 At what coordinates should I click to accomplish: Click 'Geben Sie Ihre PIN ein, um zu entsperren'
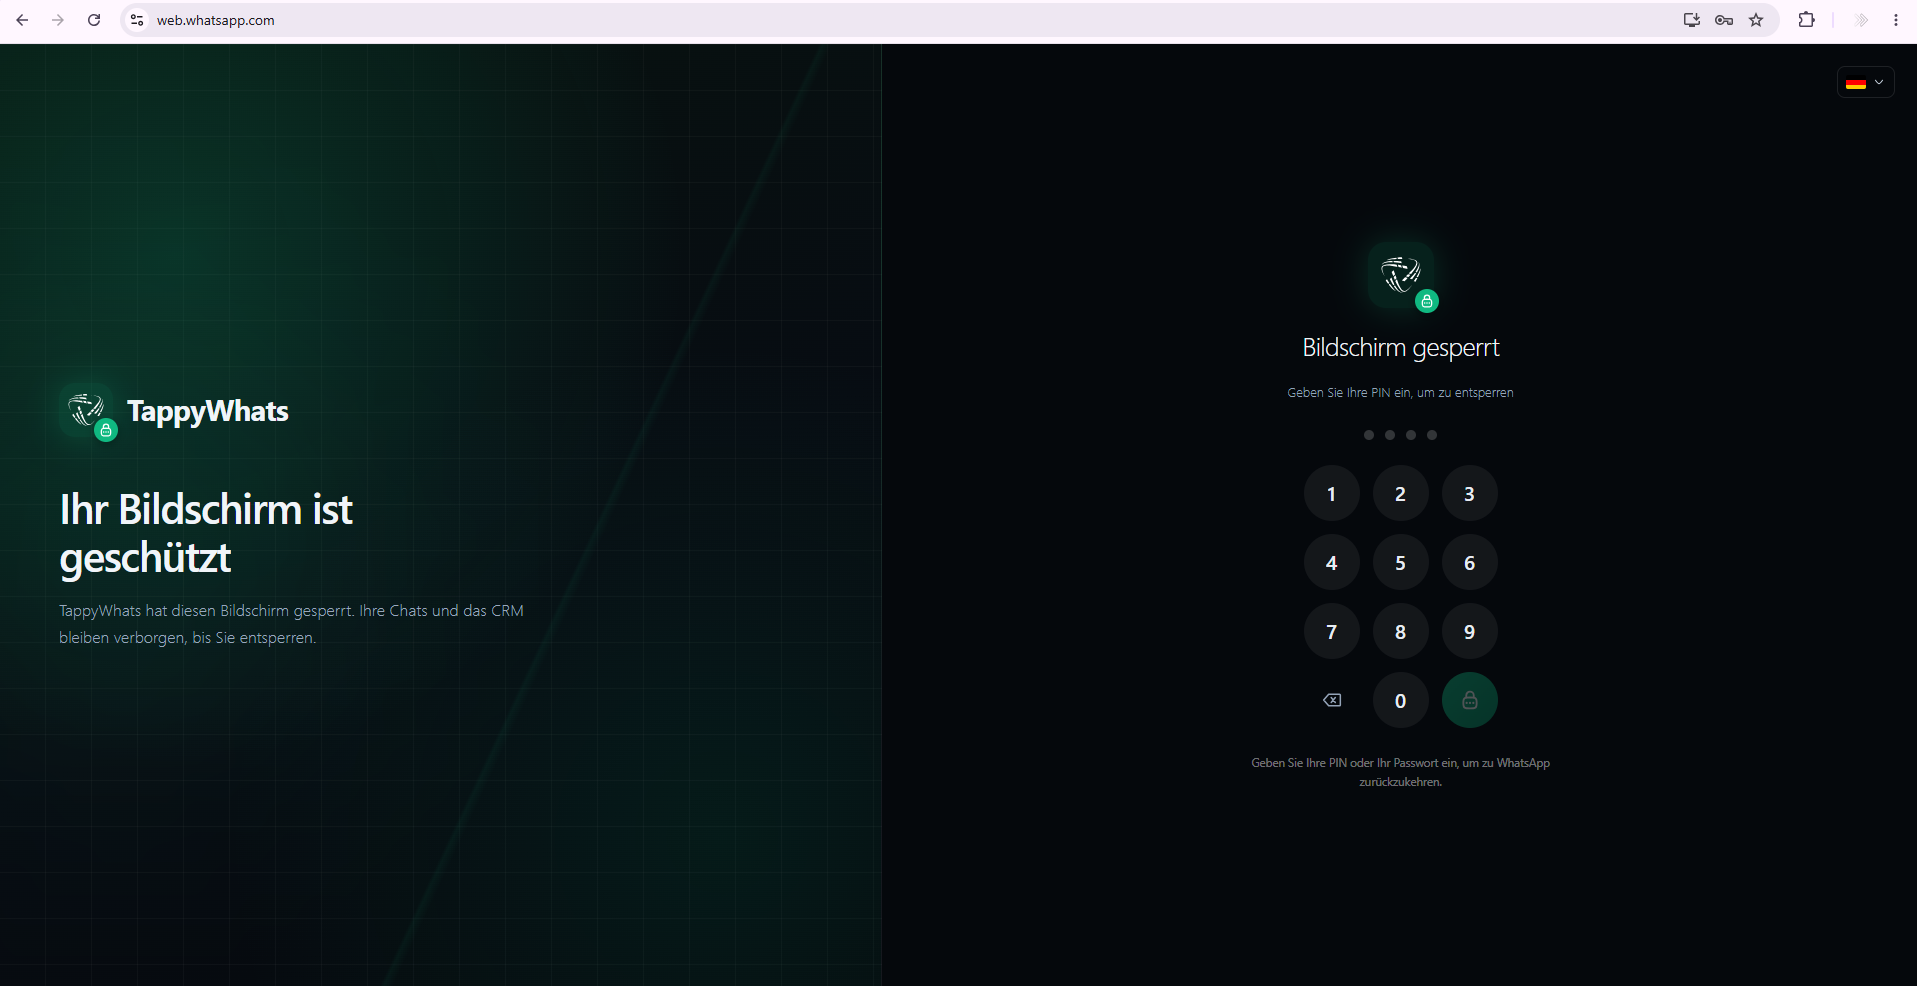(x=1400, y=393)
